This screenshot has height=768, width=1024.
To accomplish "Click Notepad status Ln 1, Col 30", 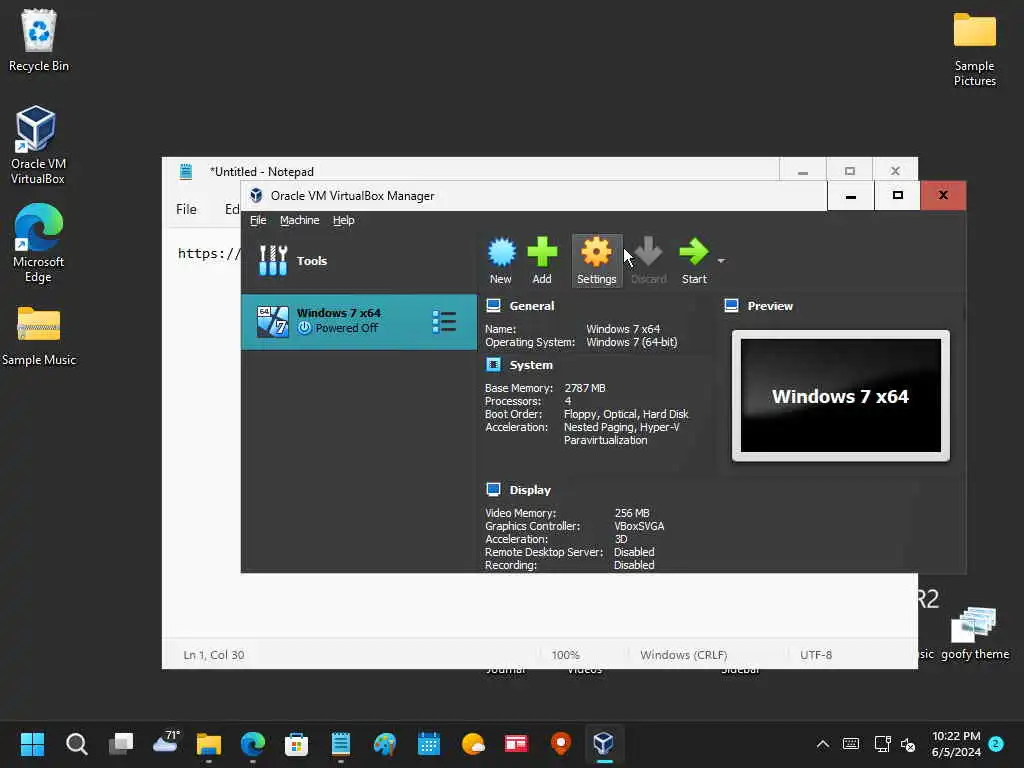I will (x=214, y=655).
